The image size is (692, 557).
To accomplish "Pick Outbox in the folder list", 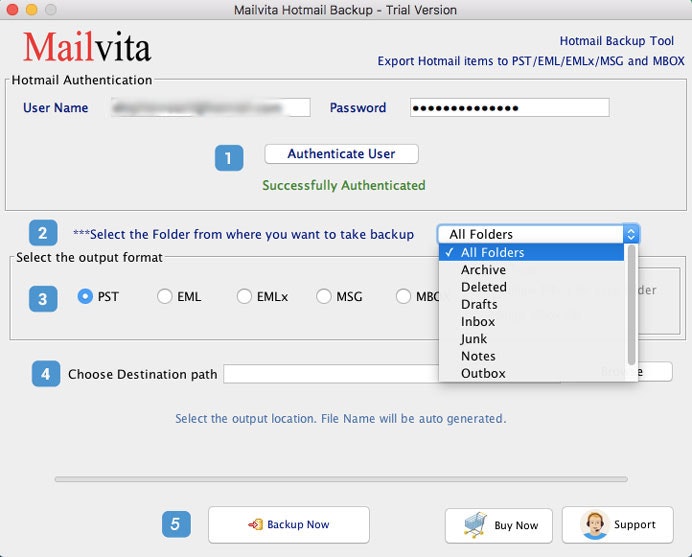I will (x=531, y=373).
